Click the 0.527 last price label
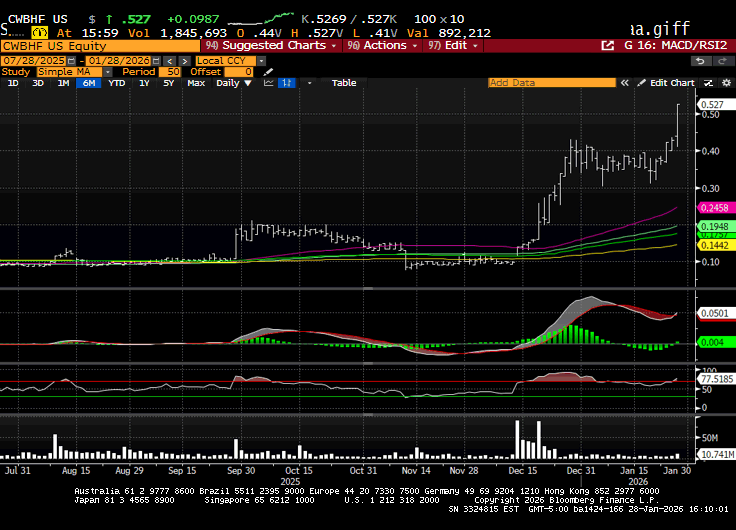 (x=716, y=105)
